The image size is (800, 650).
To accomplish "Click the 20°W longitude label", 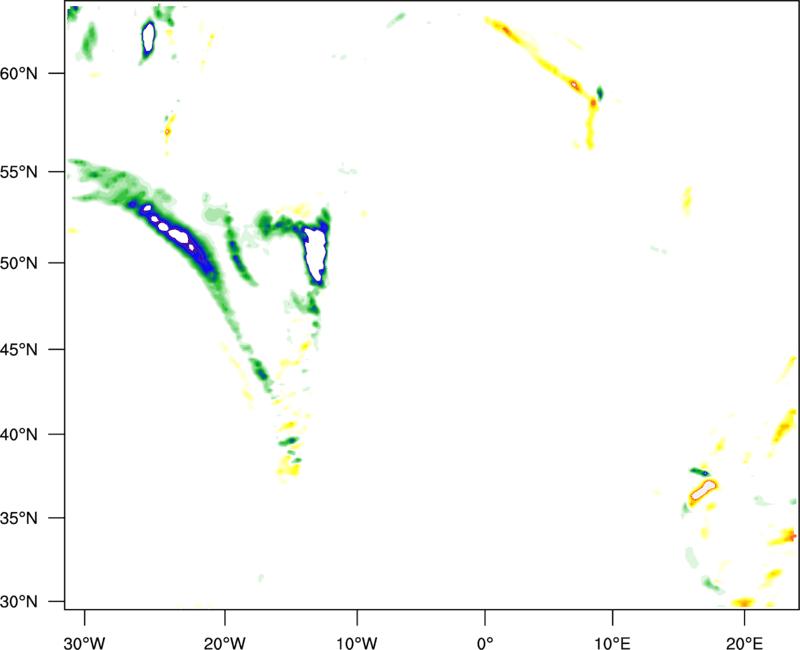I will [225, 643].
